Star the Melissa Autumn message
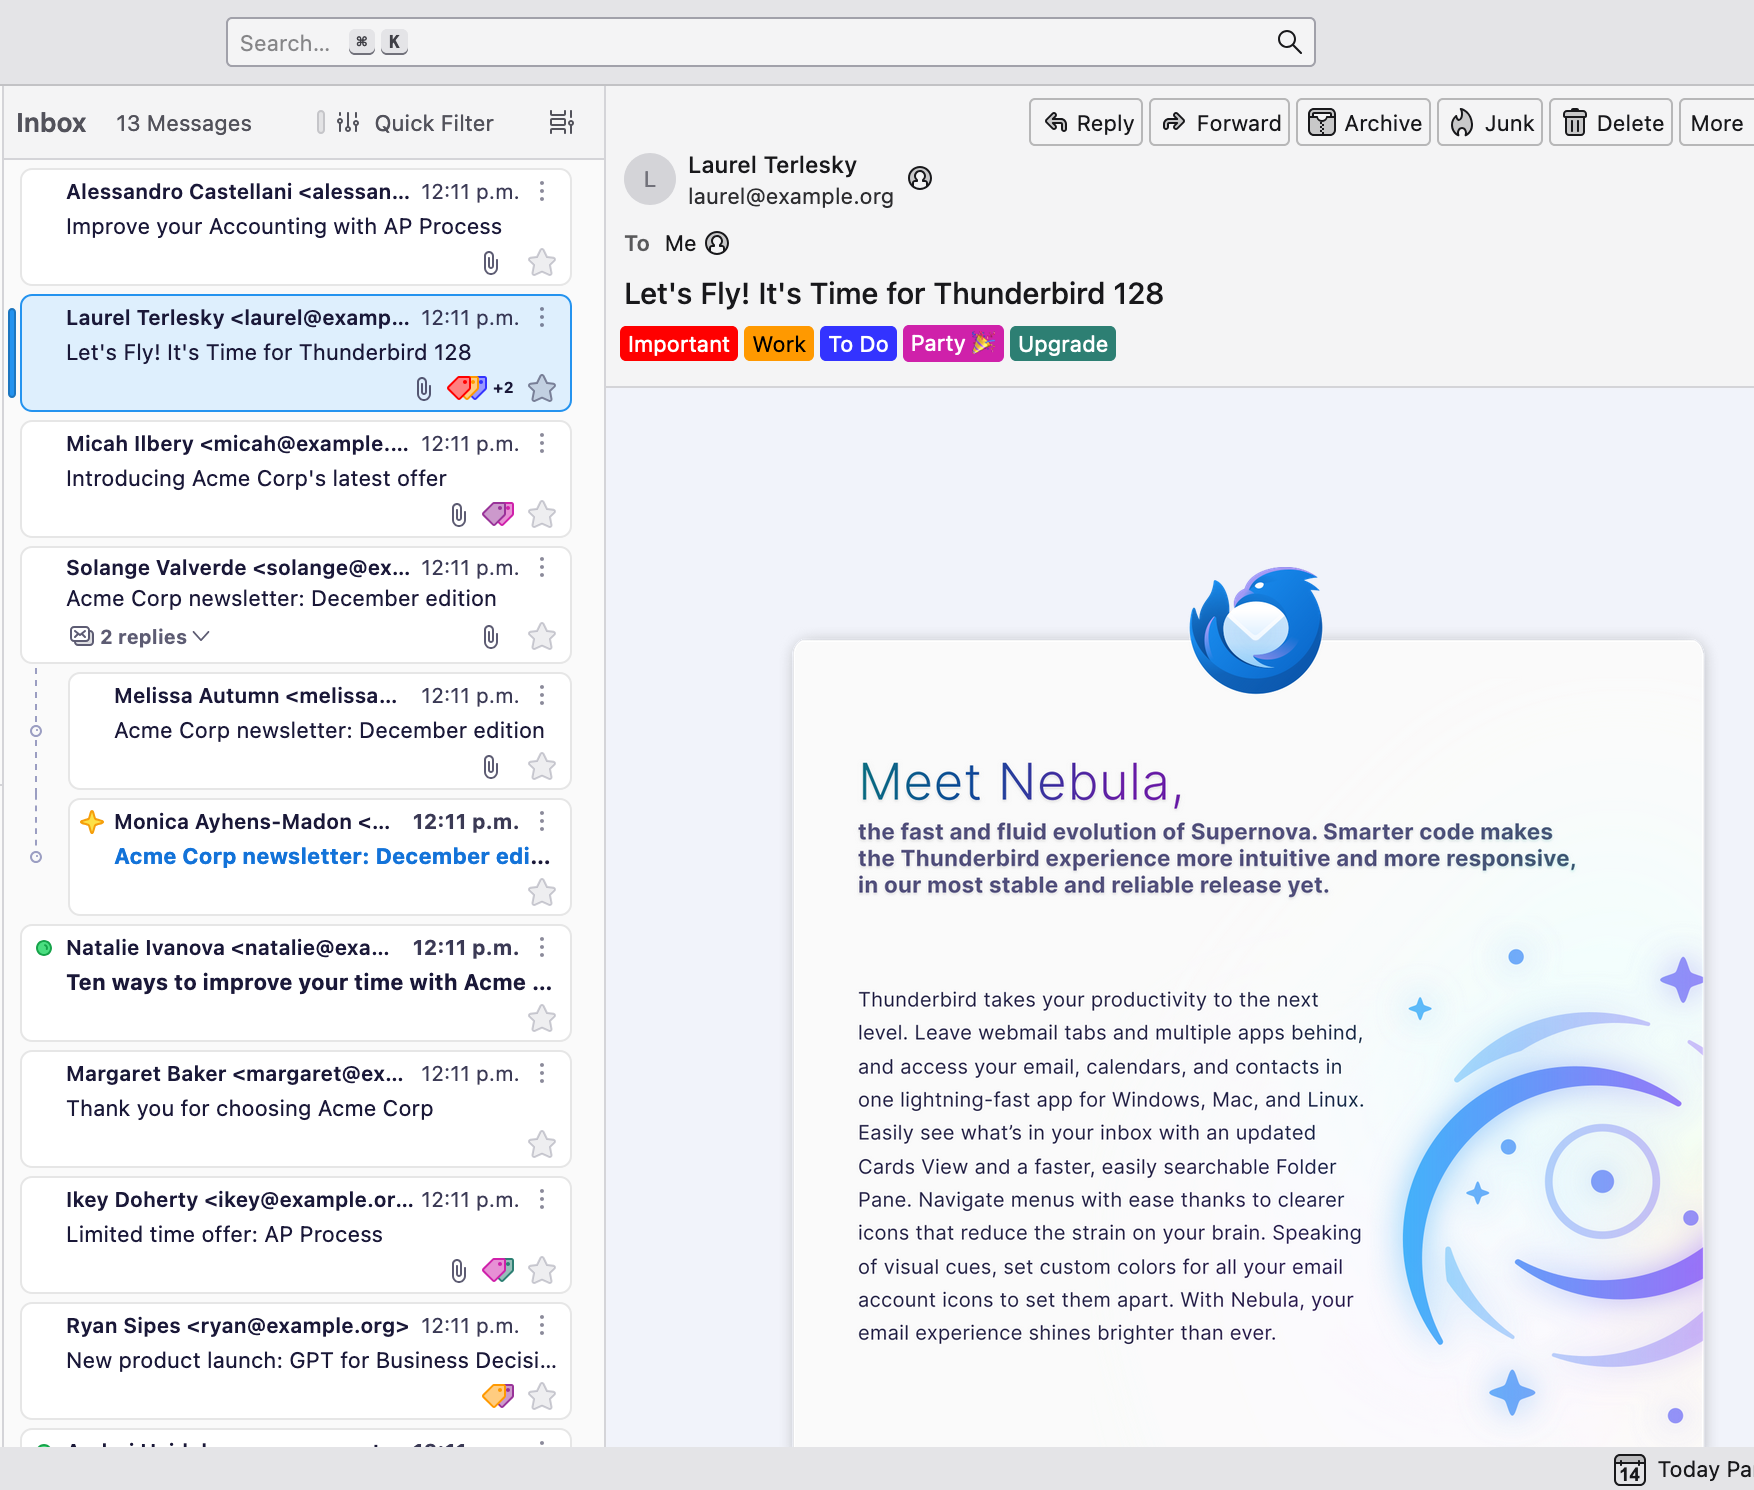Screen dimensions: 1754x1490 point(542,766)
